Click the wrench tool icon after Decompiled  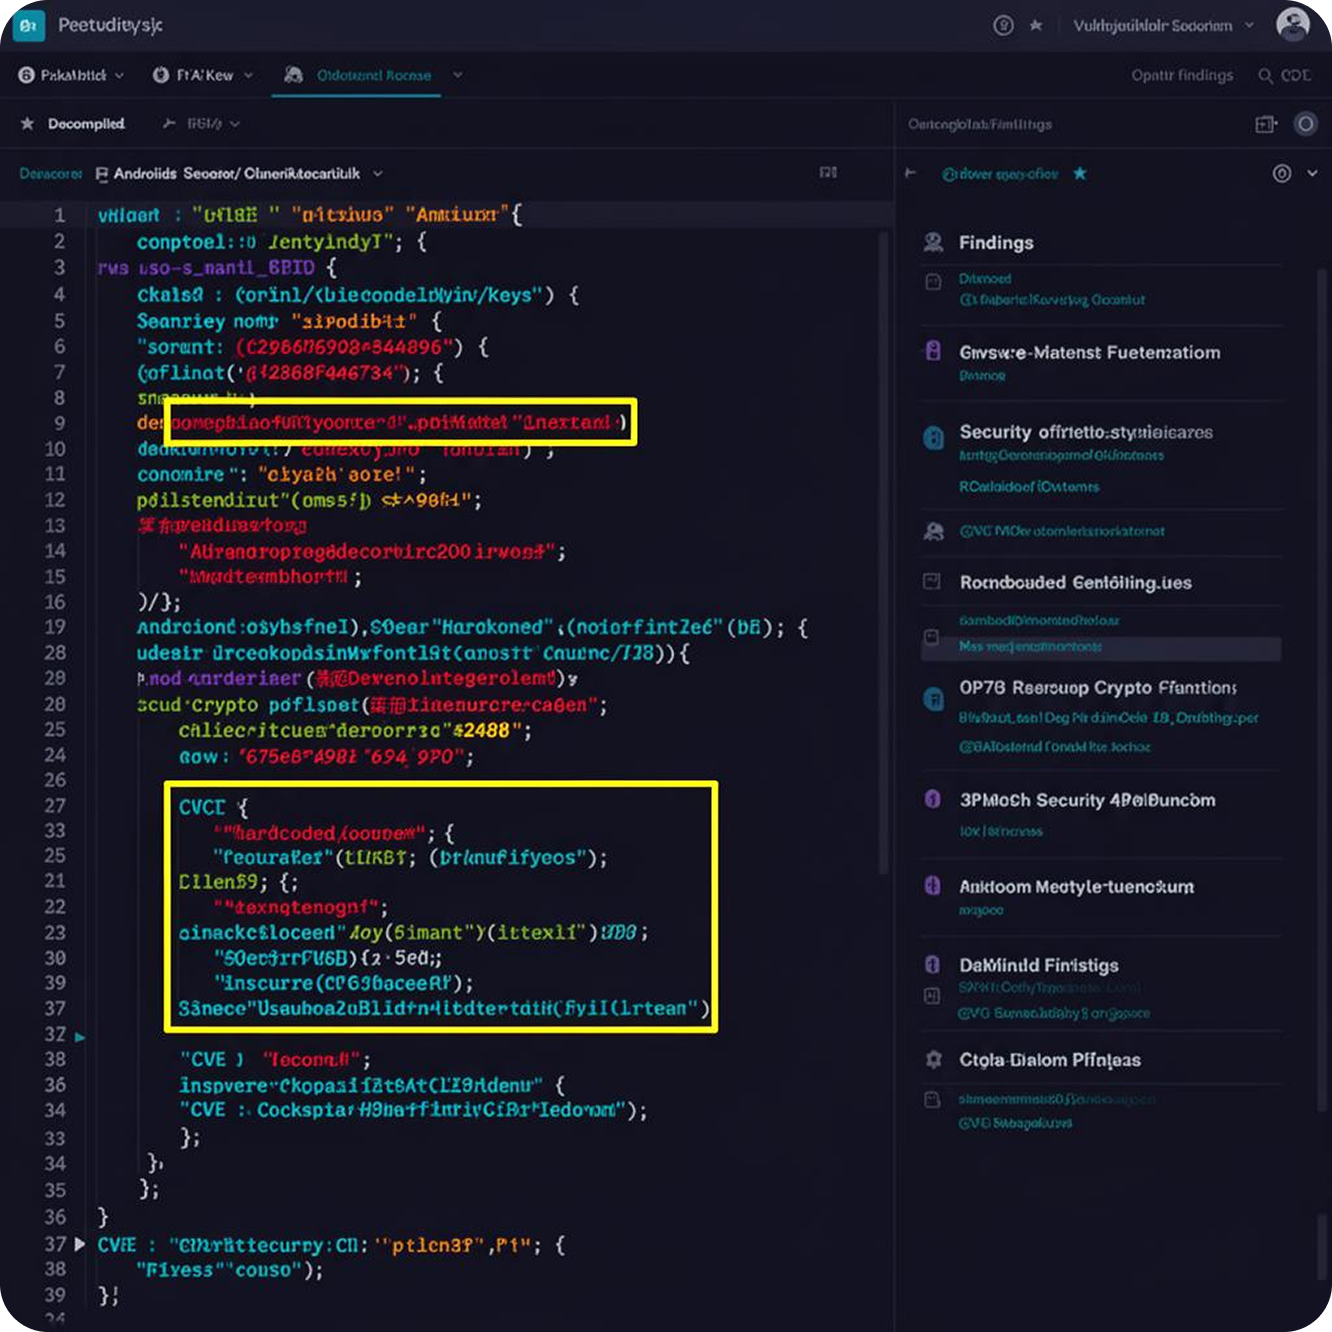[169, 124]
